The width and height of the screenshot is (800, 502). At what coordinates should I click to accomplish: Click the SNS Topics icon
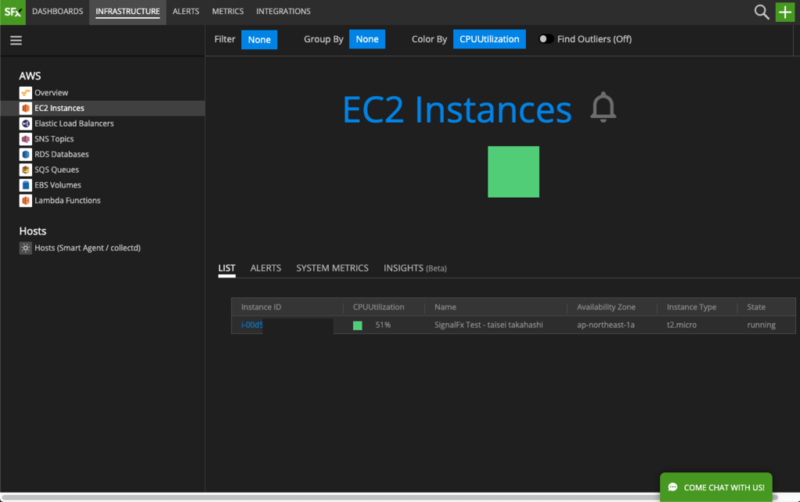coord(26,139)
